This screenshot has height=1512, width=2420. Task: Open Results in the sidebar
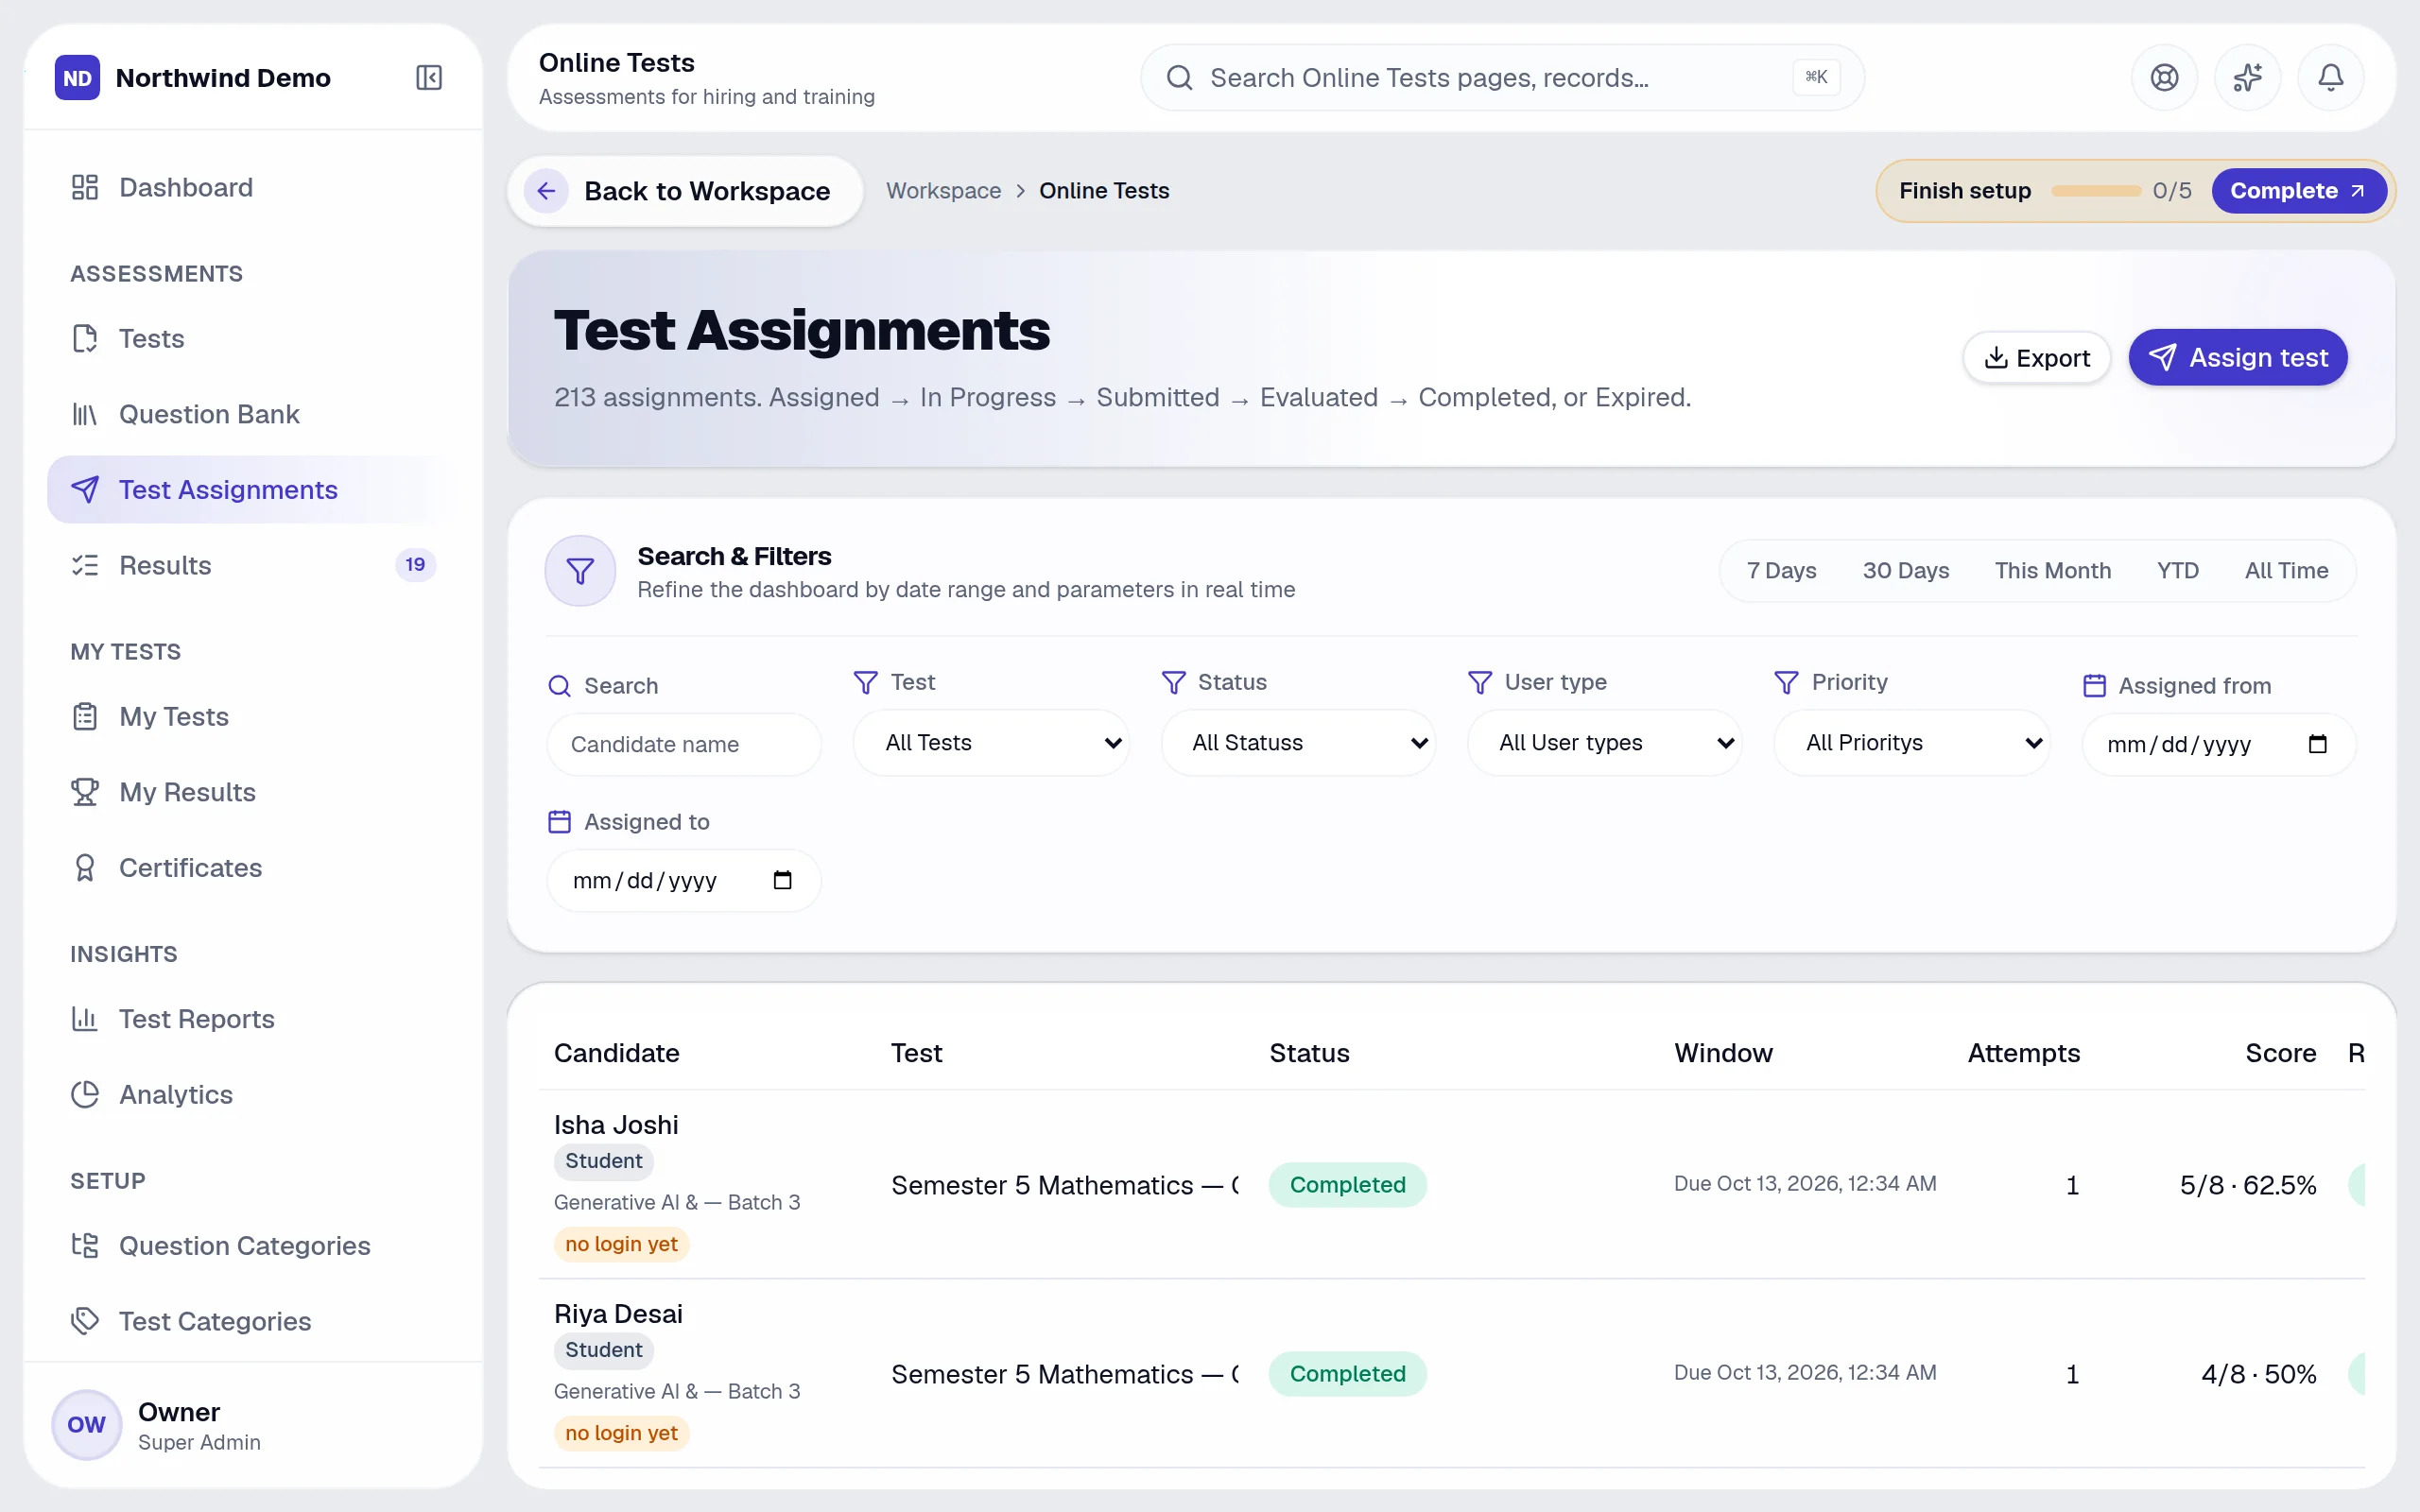click(x=254, y=565)
